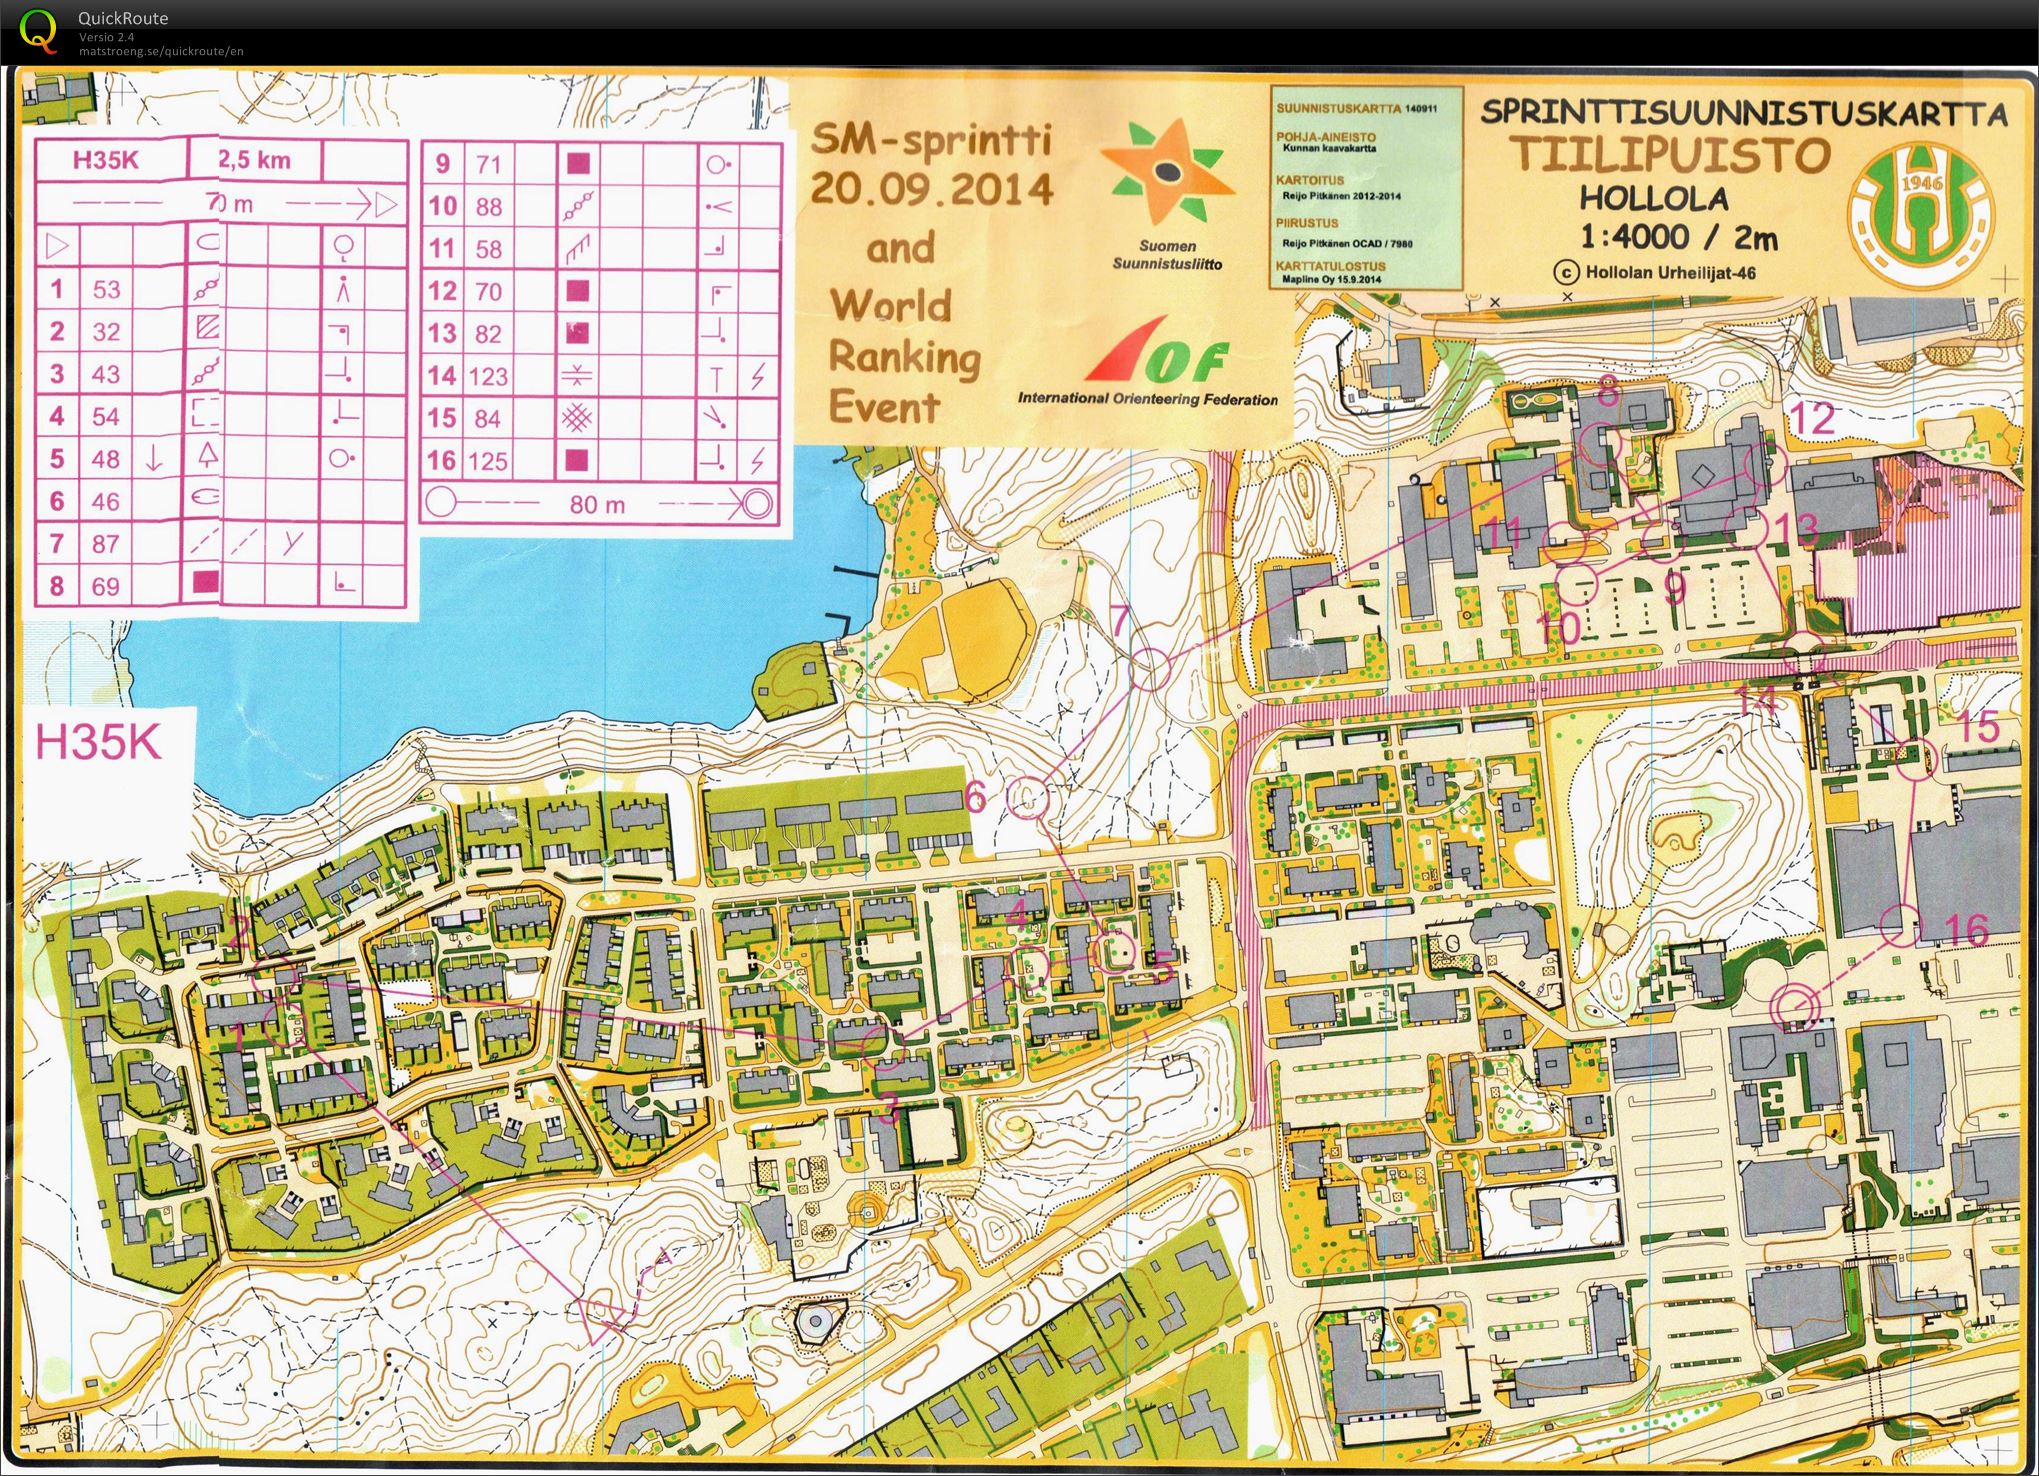Click 'Reijo Pitkänen 2012-2014' in the info box
The width and height of the screenshot is (2039, 1476).
pyautogui.click(x=1341, y=196)
